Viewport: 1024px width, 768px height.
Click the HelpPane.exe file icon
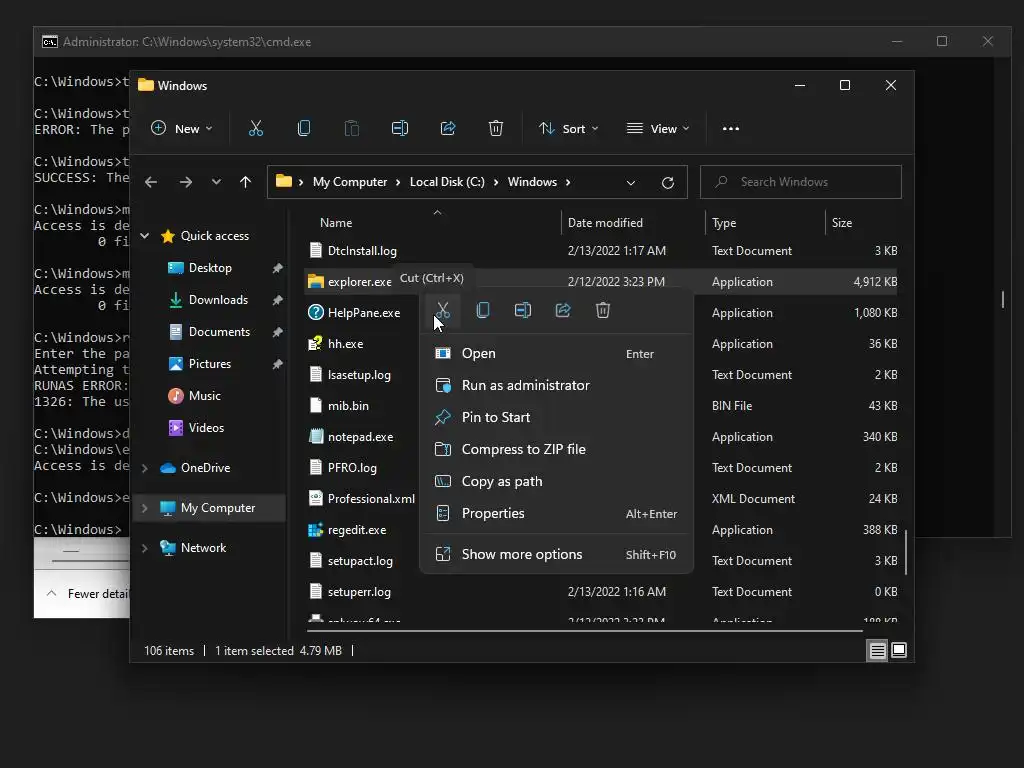(x=316, y=313)
